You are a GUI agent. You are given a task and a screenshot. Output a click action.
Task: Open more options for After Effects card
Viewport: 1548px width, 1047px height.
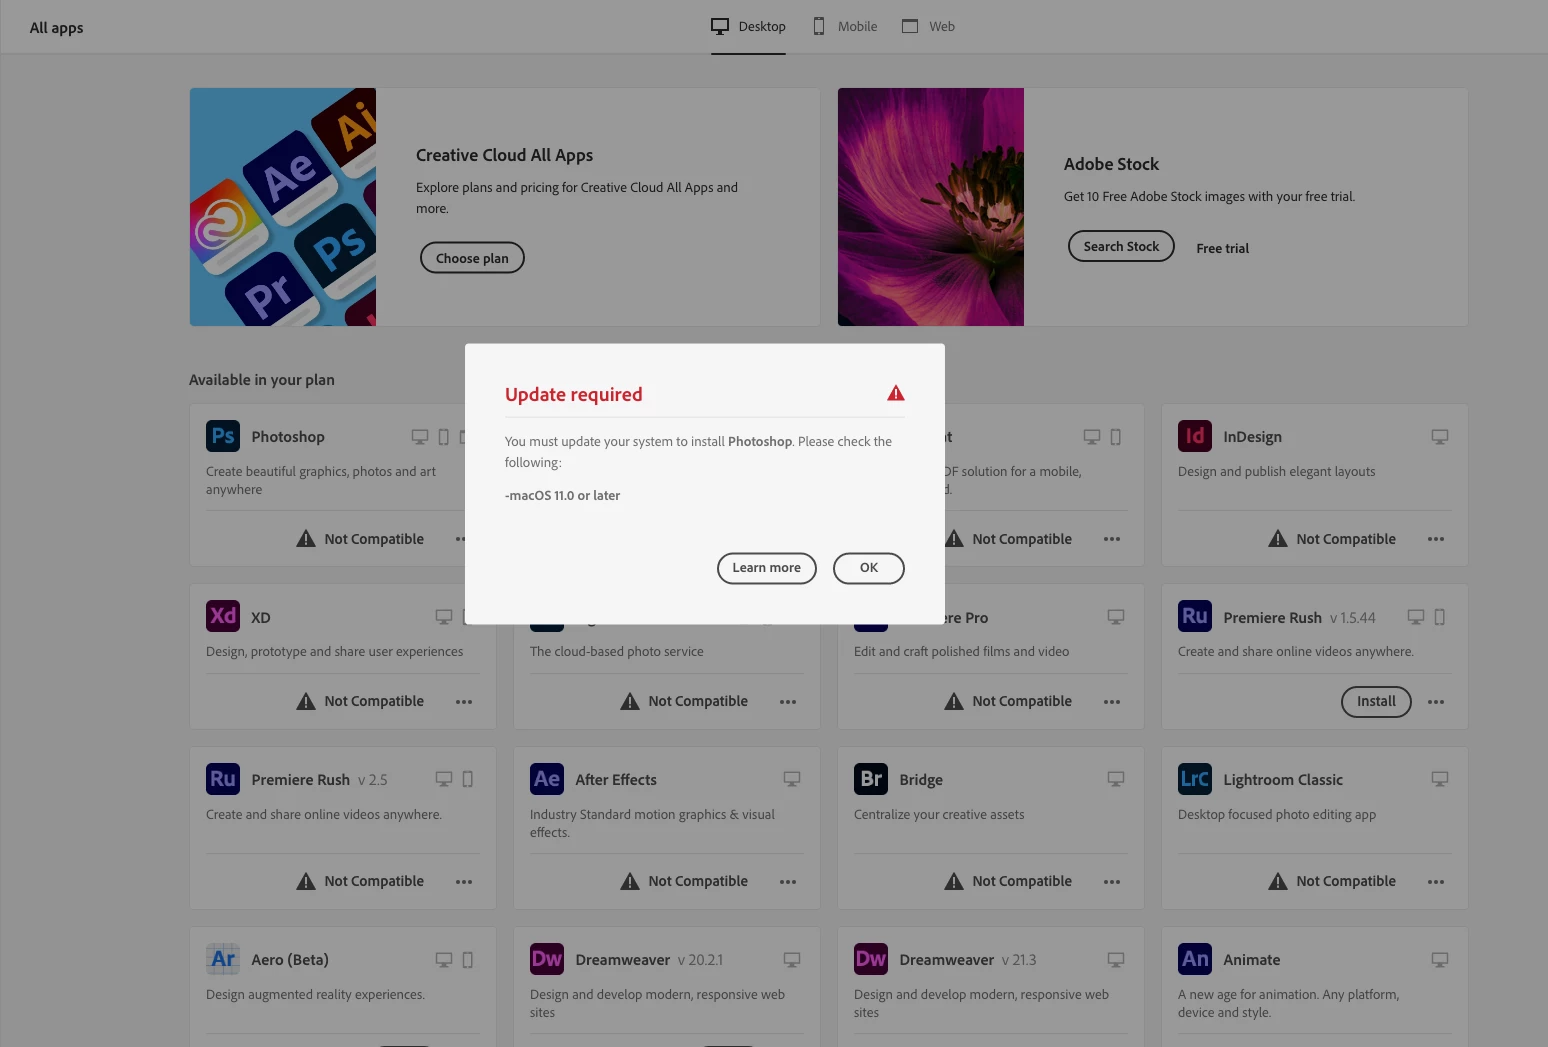click(788, 882)
